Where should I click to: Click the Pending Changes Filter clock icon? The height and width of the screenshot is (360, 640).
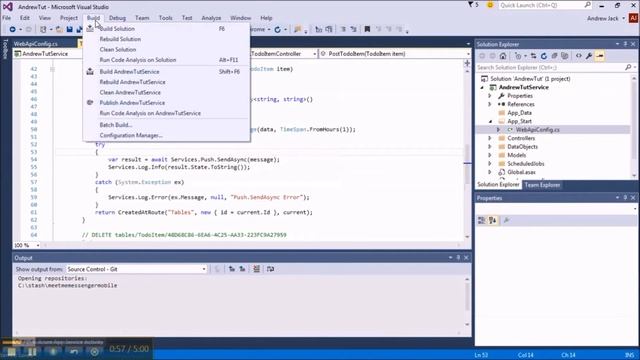[x=518, y=56]
